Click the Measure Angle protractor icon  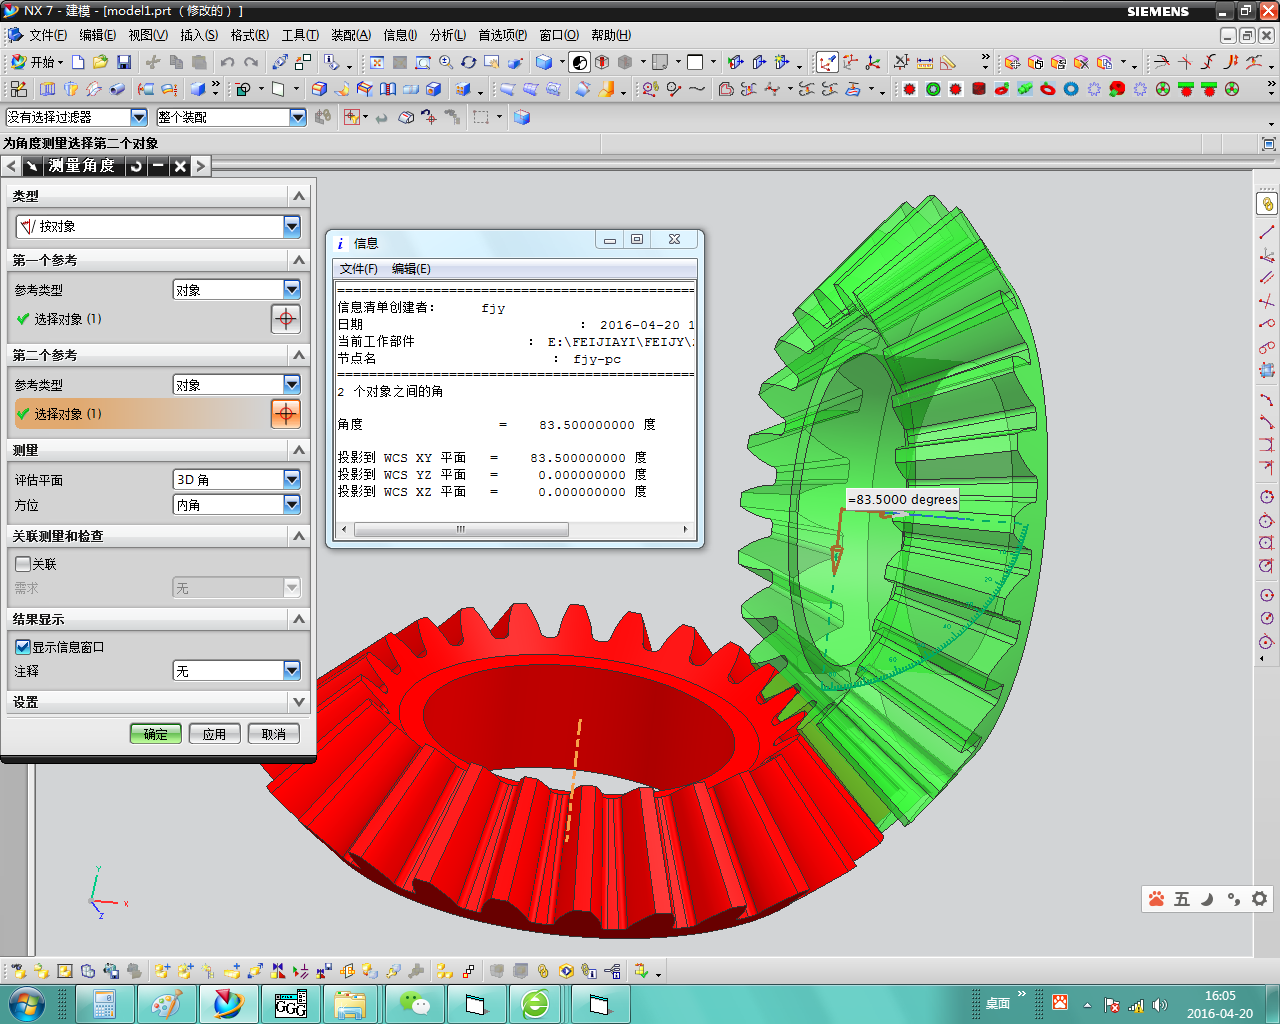click(948, 62)
